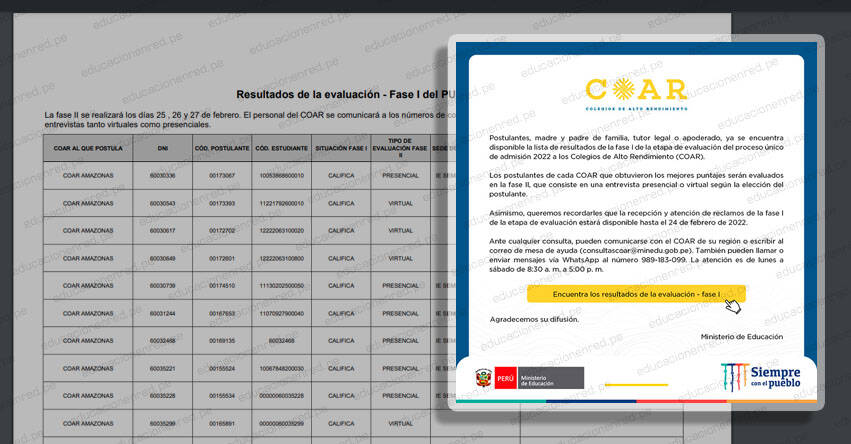851x444 pixels.
Task: Click COAR AMAZONAS in the DNI 60030617 row
Action: click(x=88, y=231)
